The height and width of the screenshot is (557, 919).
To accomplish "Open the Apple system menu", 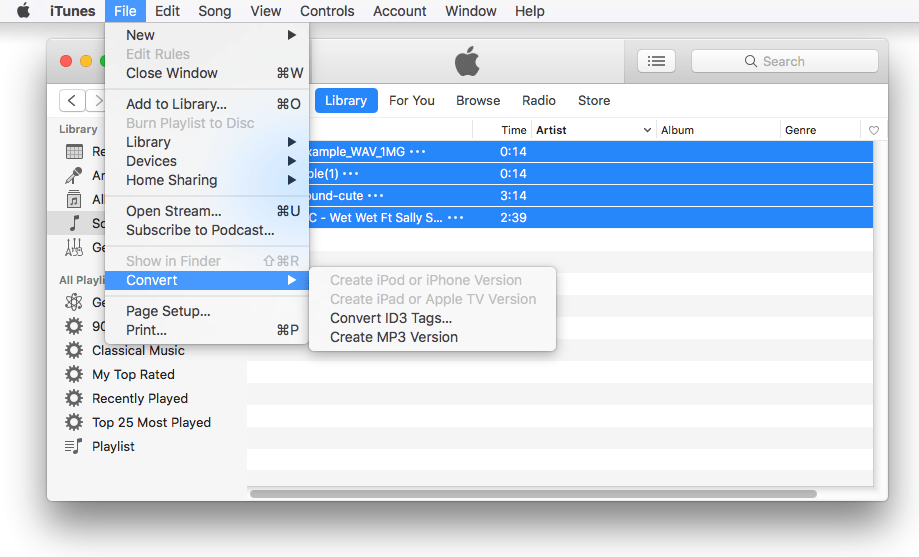I will click(x=23, y=11).
